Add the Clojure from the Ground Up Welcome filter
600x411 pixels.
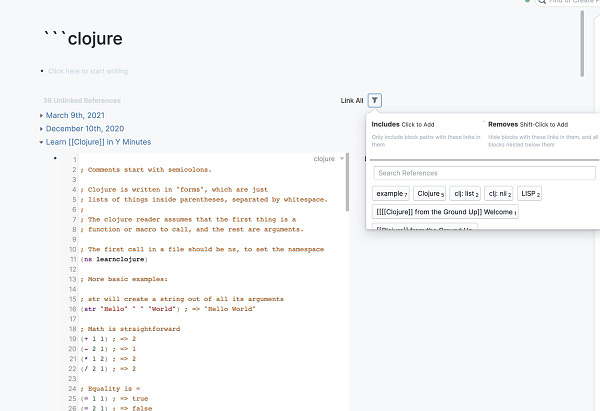coord(445,212)
